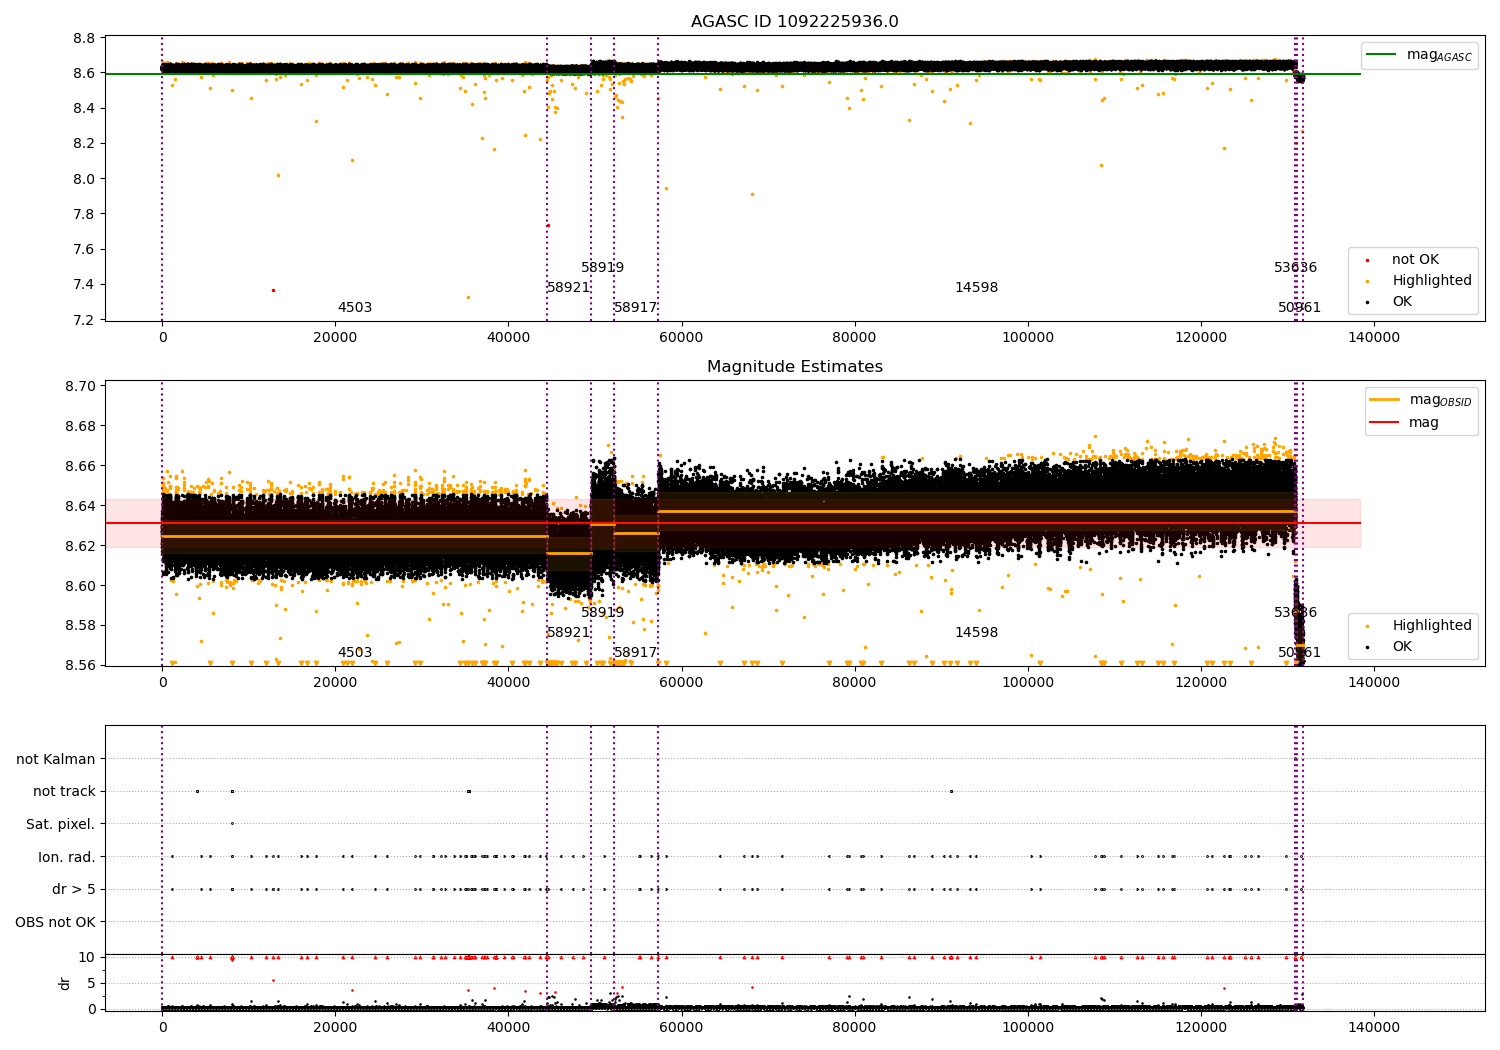Select obsid label 53636 in the top plot
Image resolution: width=1500 pixels, height=1050 pixels.
coord(1296,268)
